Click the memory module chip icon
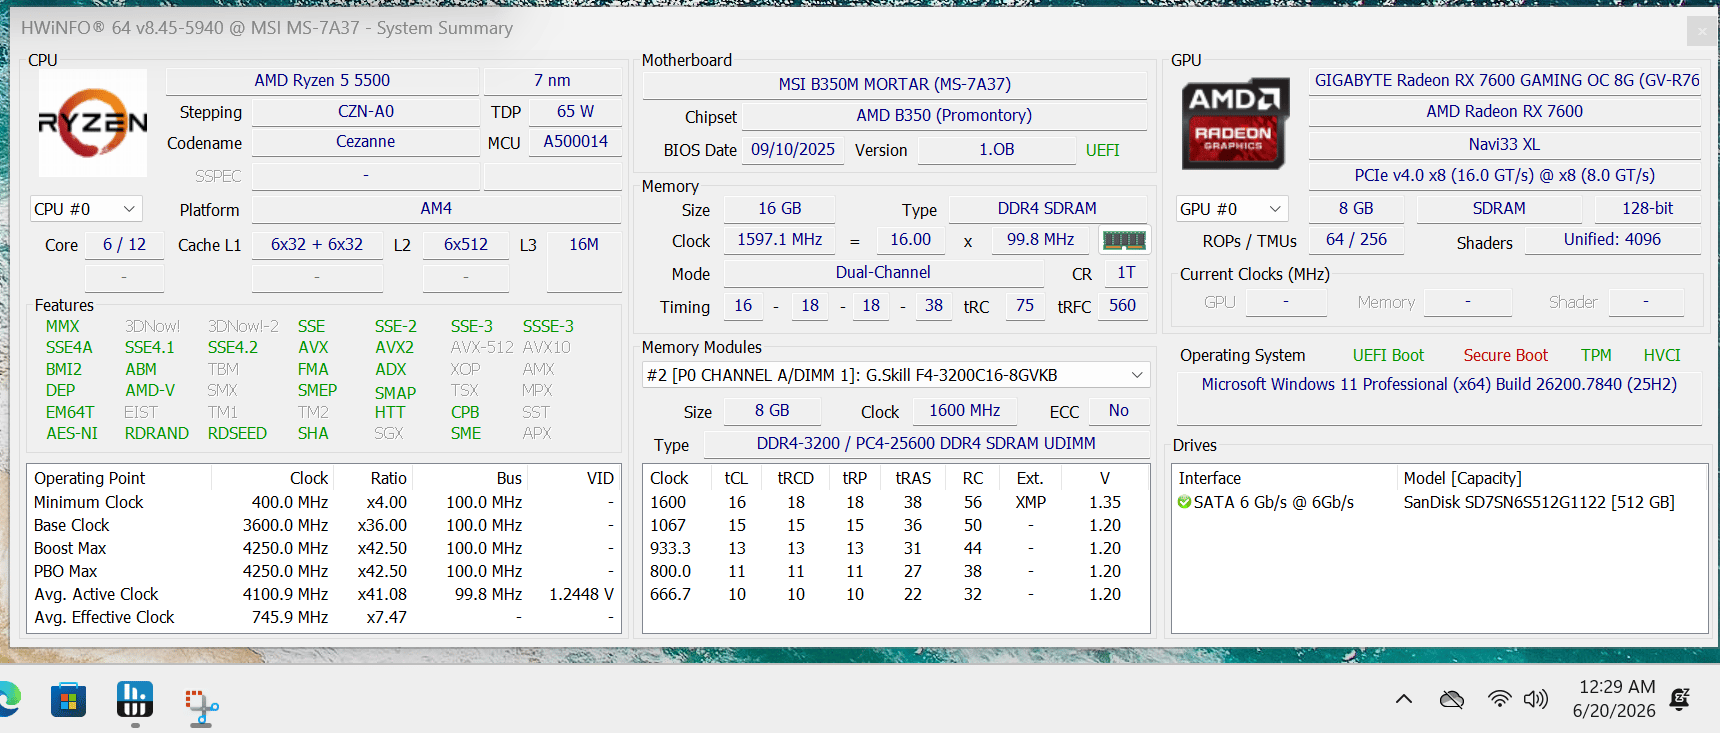Viewport: 1720px width, 733px height. click(1124, 240)
